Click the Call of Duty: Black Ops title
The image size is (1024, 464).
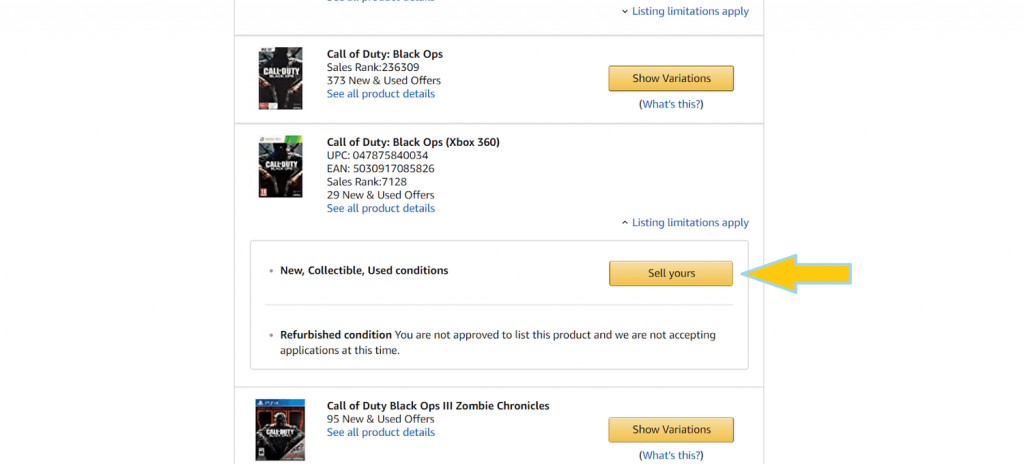click(x=385, y=54)
